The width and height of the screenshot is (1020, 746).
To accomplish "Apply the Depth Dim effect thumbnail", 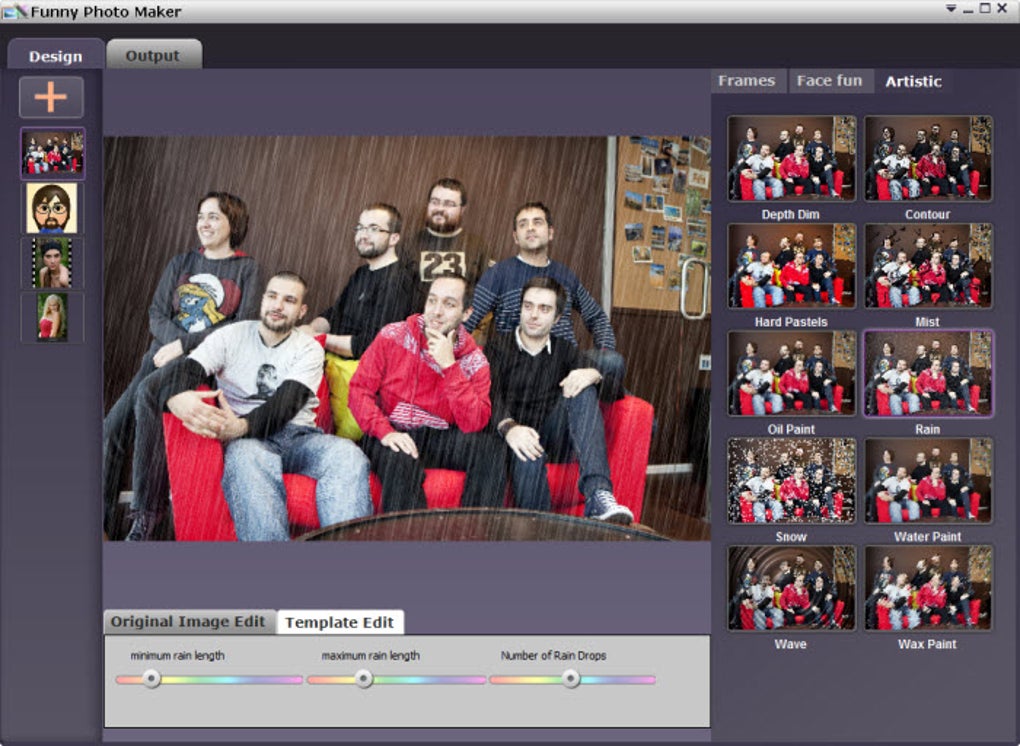I will click(792, 158).
